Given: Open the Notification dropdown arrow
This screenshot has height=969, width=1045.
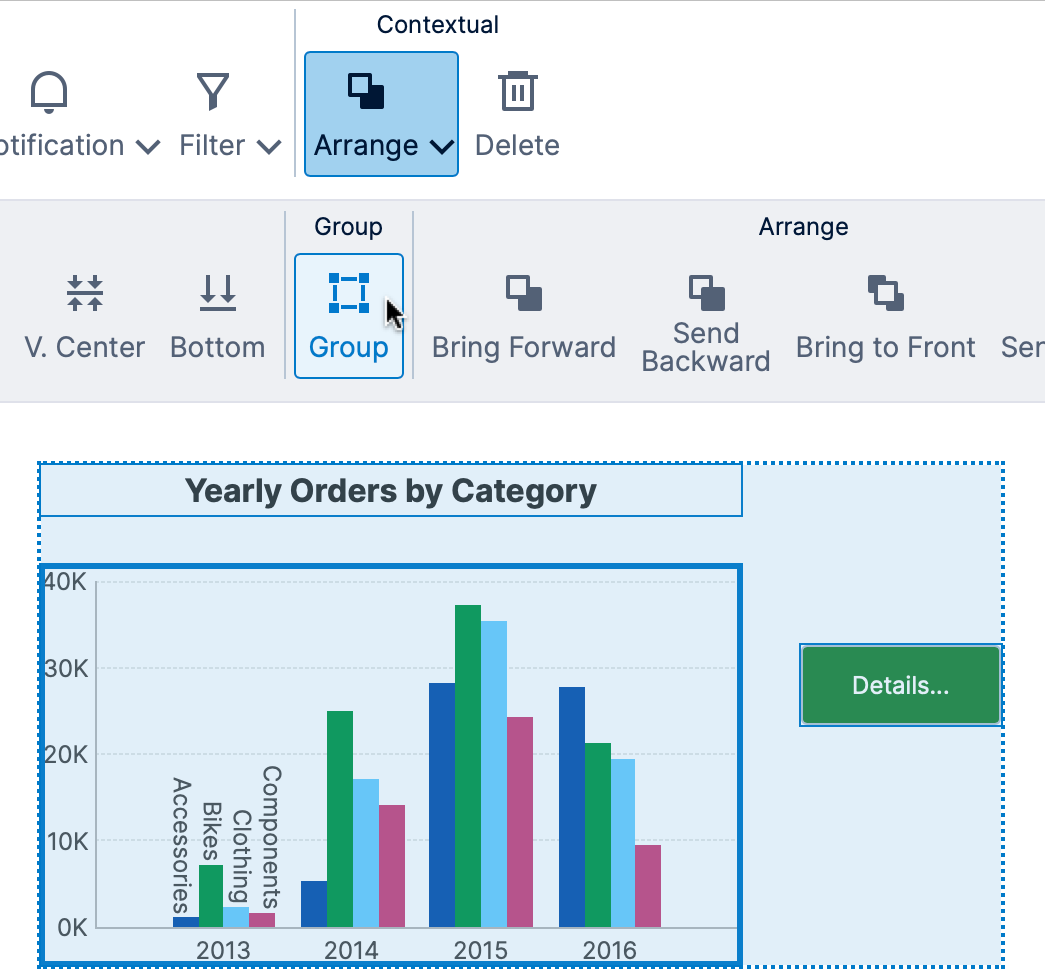Looking at the screenshot, I should click(x=147, y=147).
